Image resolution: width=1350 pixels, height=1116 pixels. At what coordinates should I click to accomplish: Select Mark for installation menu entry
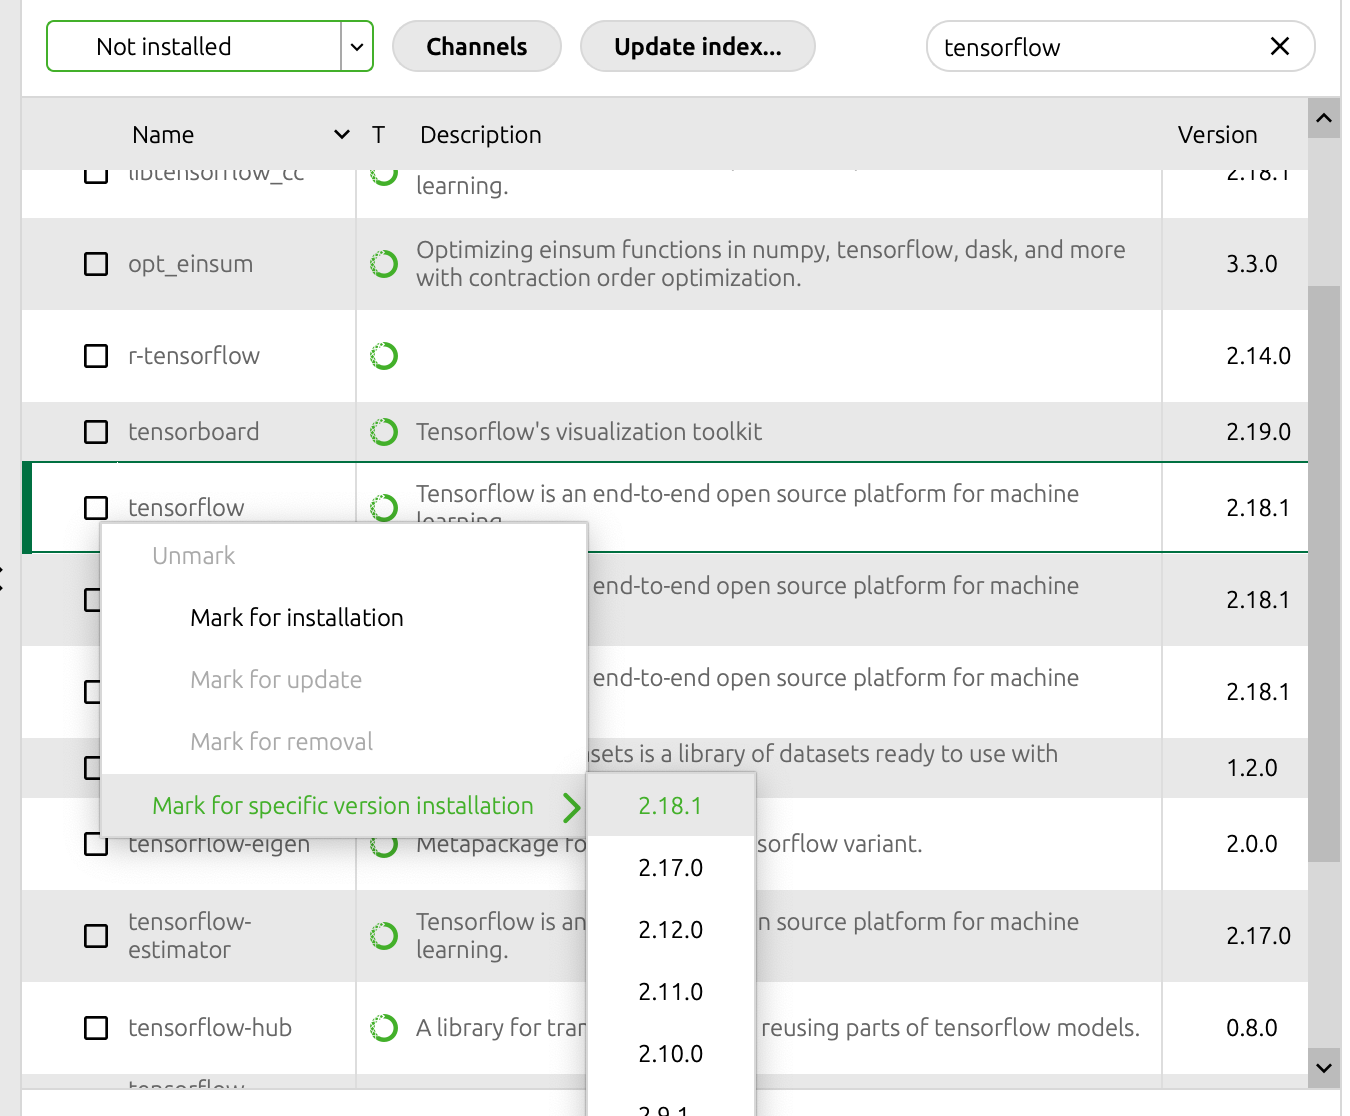(x=297, y=618)
